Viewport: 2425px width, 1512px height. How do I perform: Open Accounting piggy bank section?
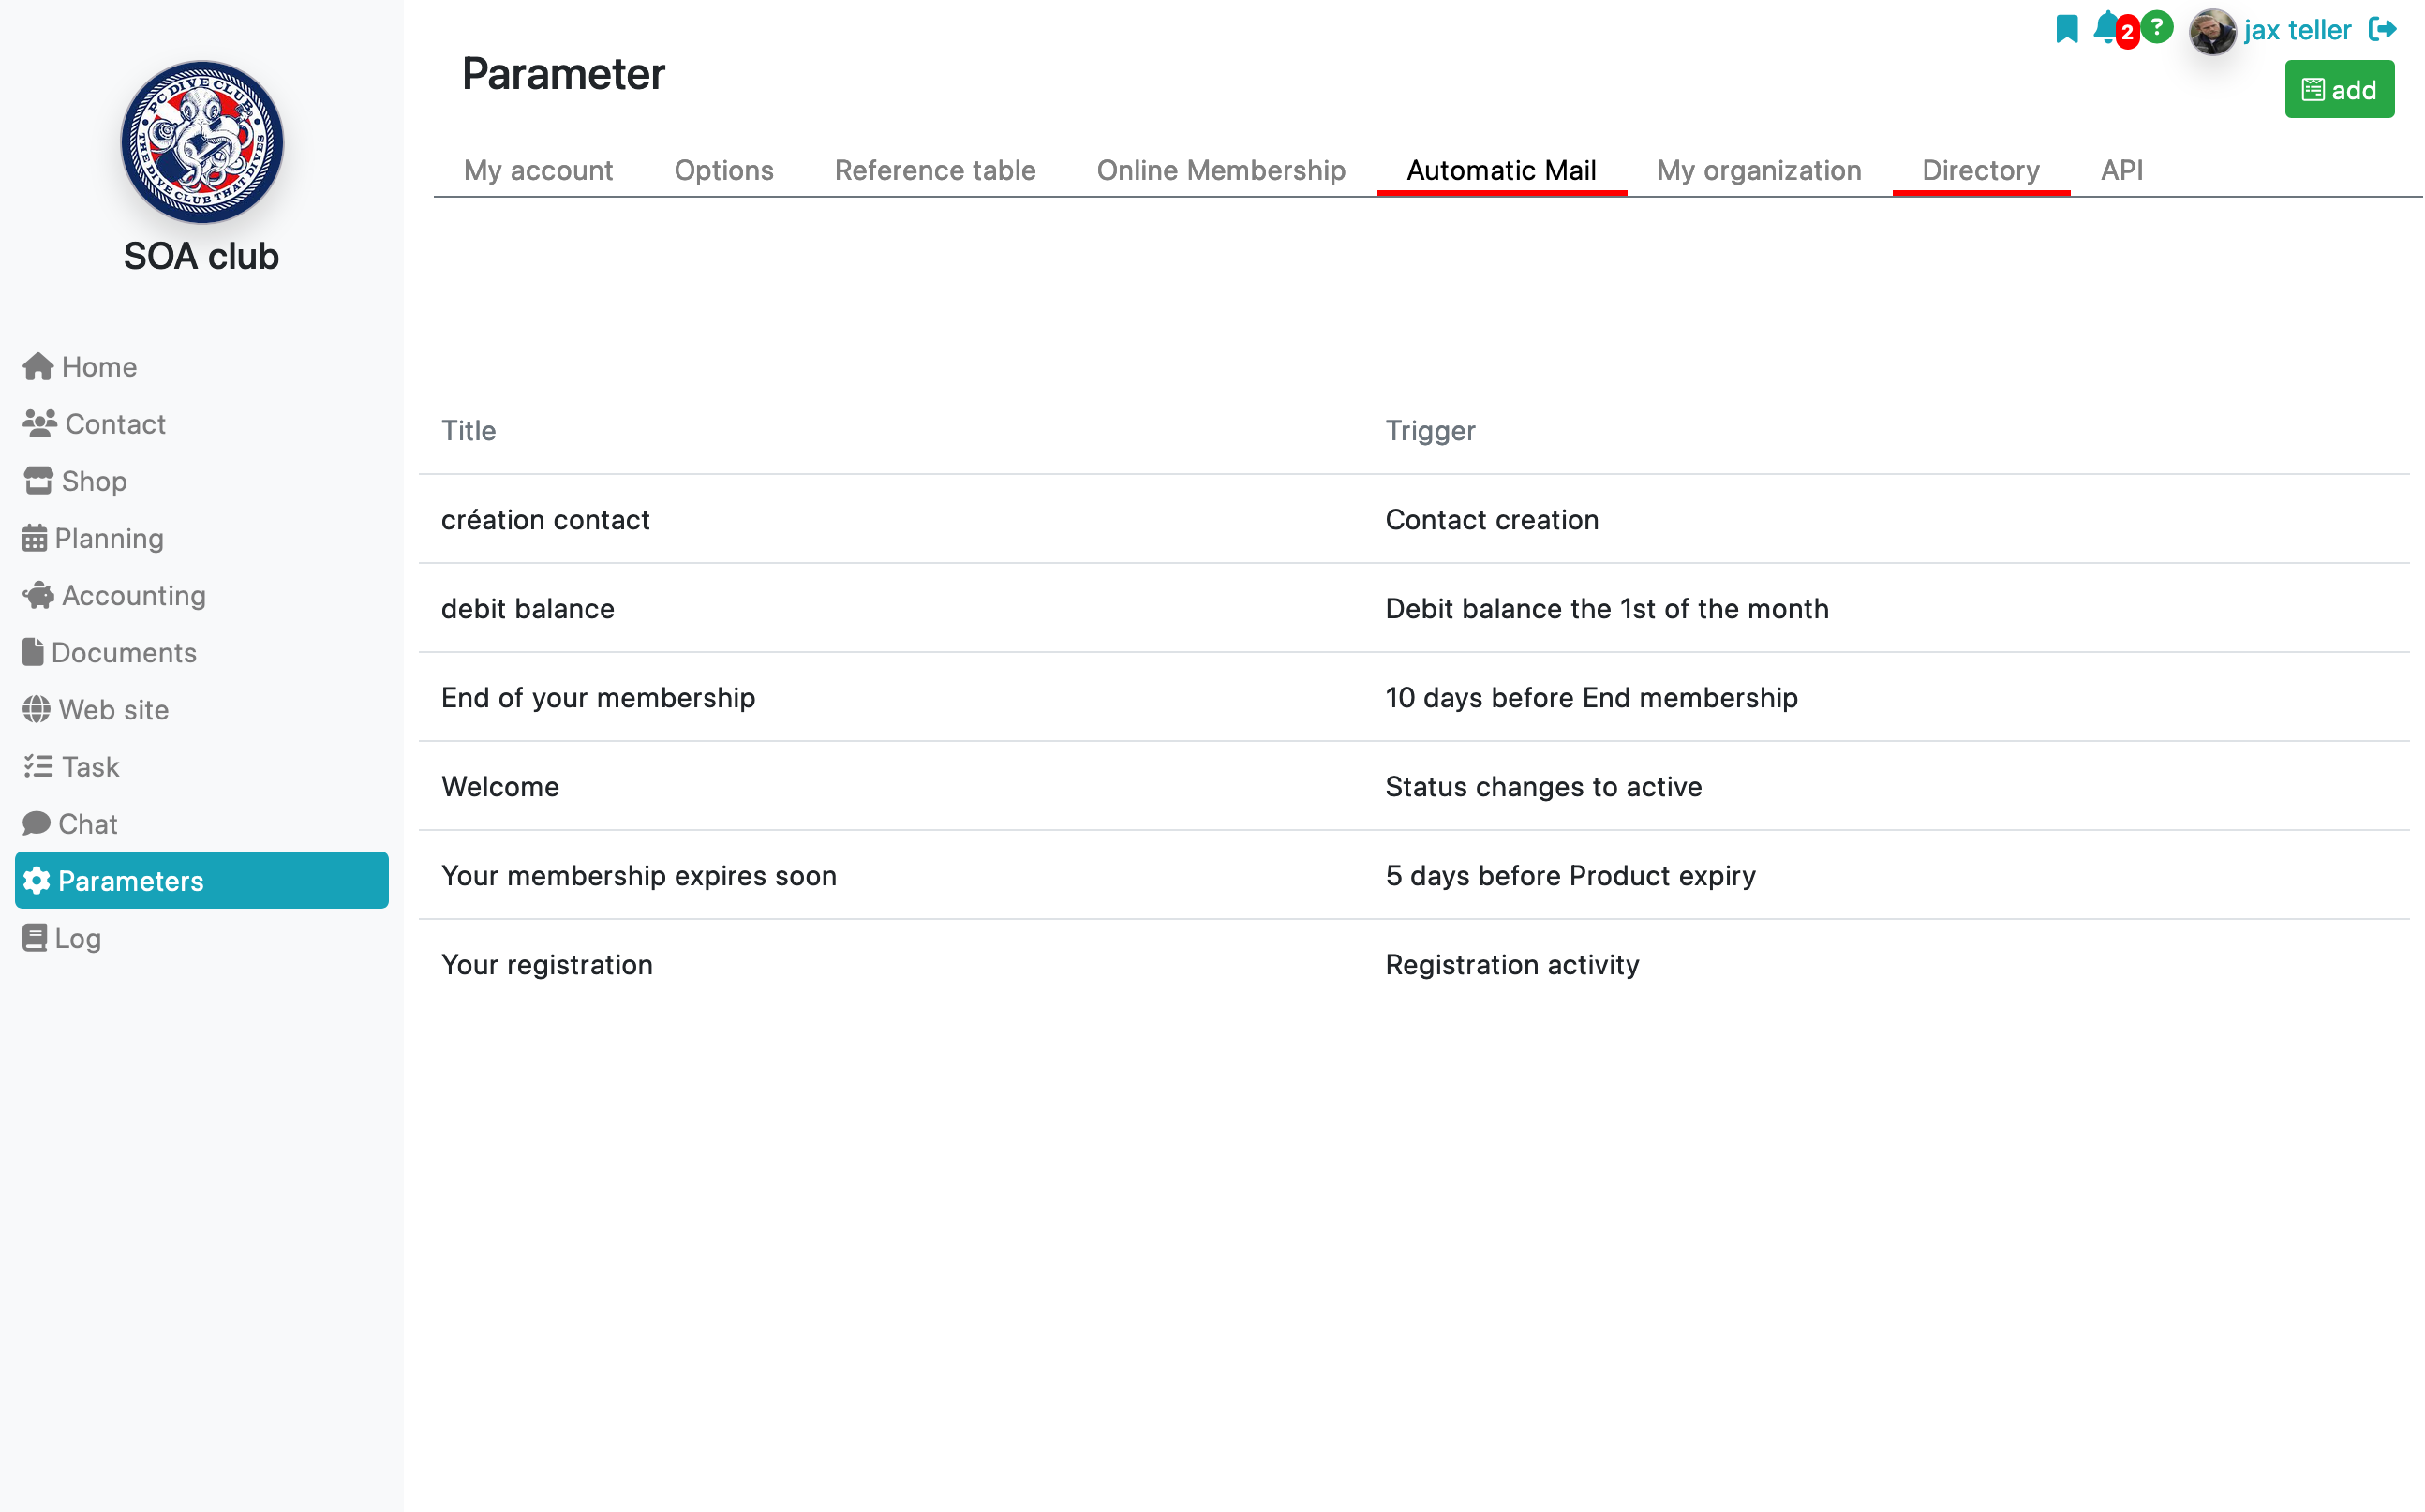[x=114, y=595]
